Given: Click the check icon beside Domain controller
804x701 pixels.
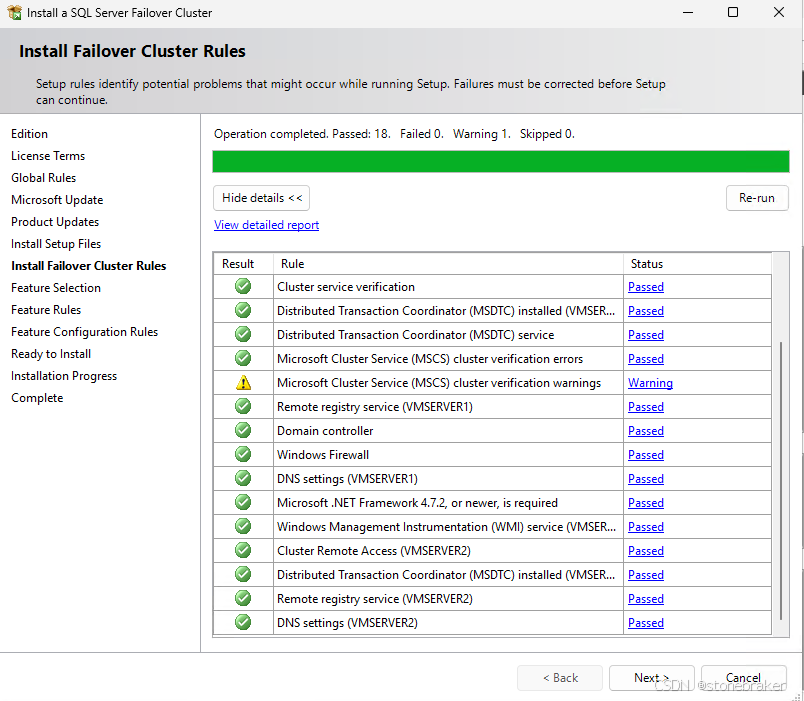Looking at the screenshot, I should pyautogui.click(x=243, y=430).
